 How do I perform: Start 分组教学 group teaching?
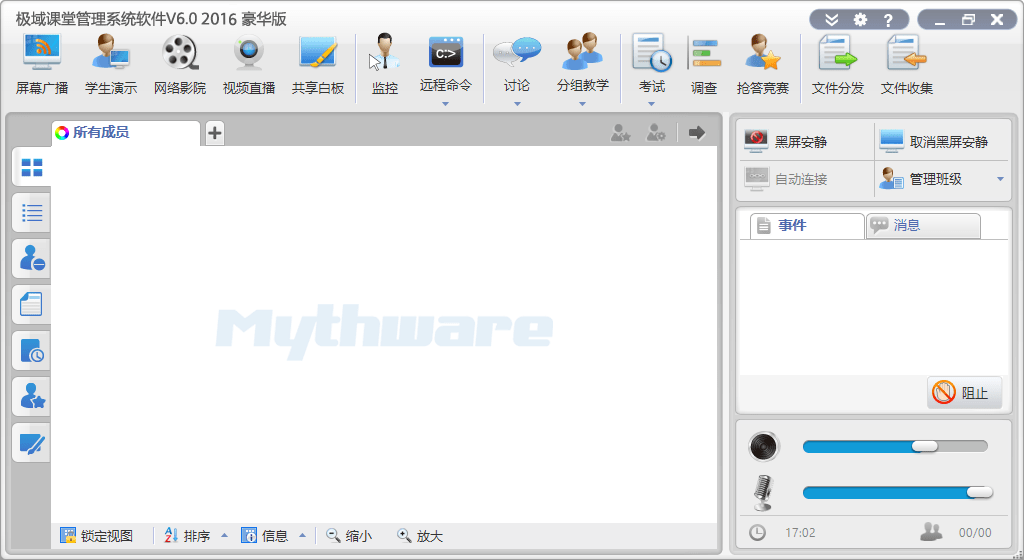[583, 63]
